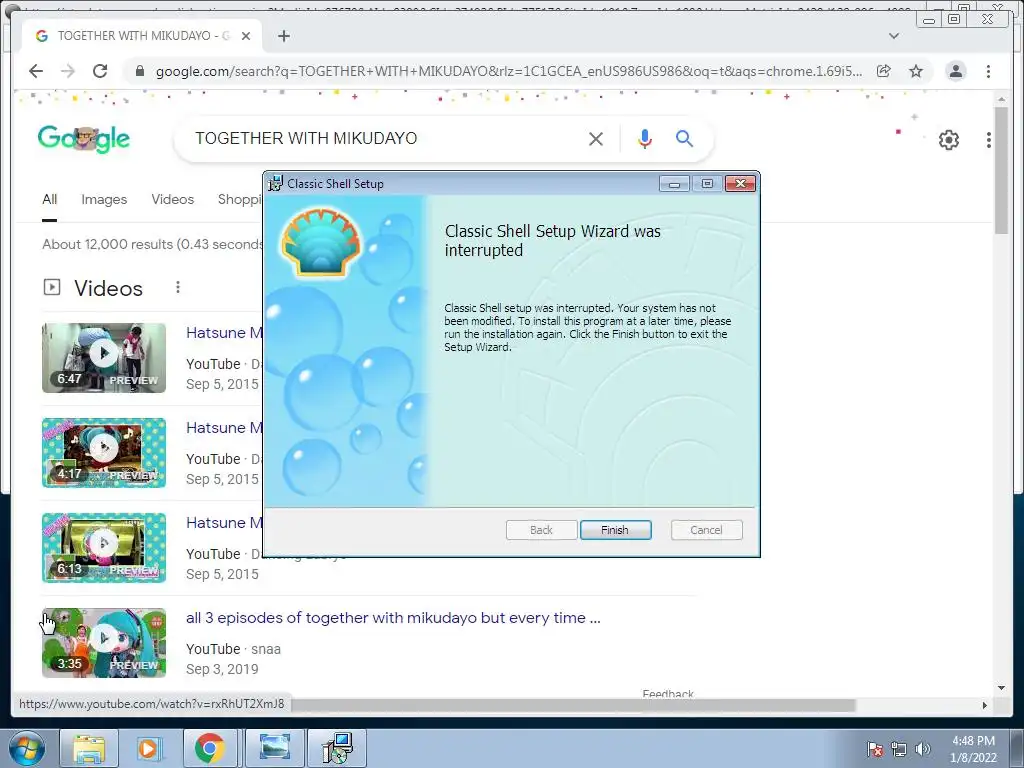1024x768 pixels.
Task: Click Finish in Classic Shell Setup
Action: coord(615,530)
